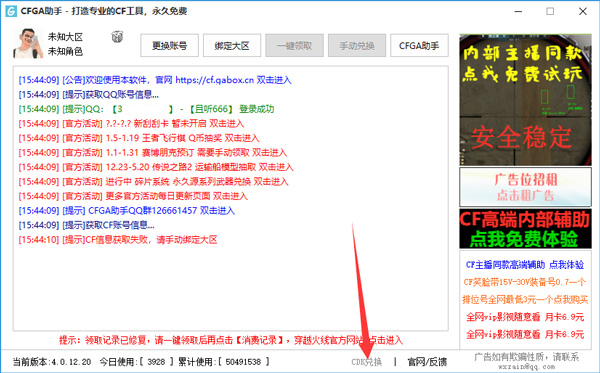This screenshot has height=373, width=600.
Task: Select the 王者飞行棋 Q币抽奖 activity entry
Action: 139,138
